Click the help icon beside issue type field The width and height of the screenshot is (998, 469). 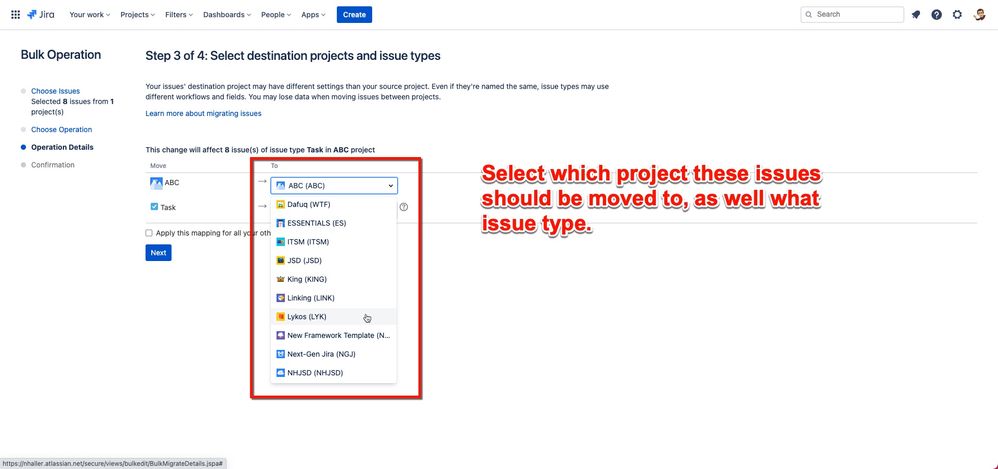click(404, 207)
